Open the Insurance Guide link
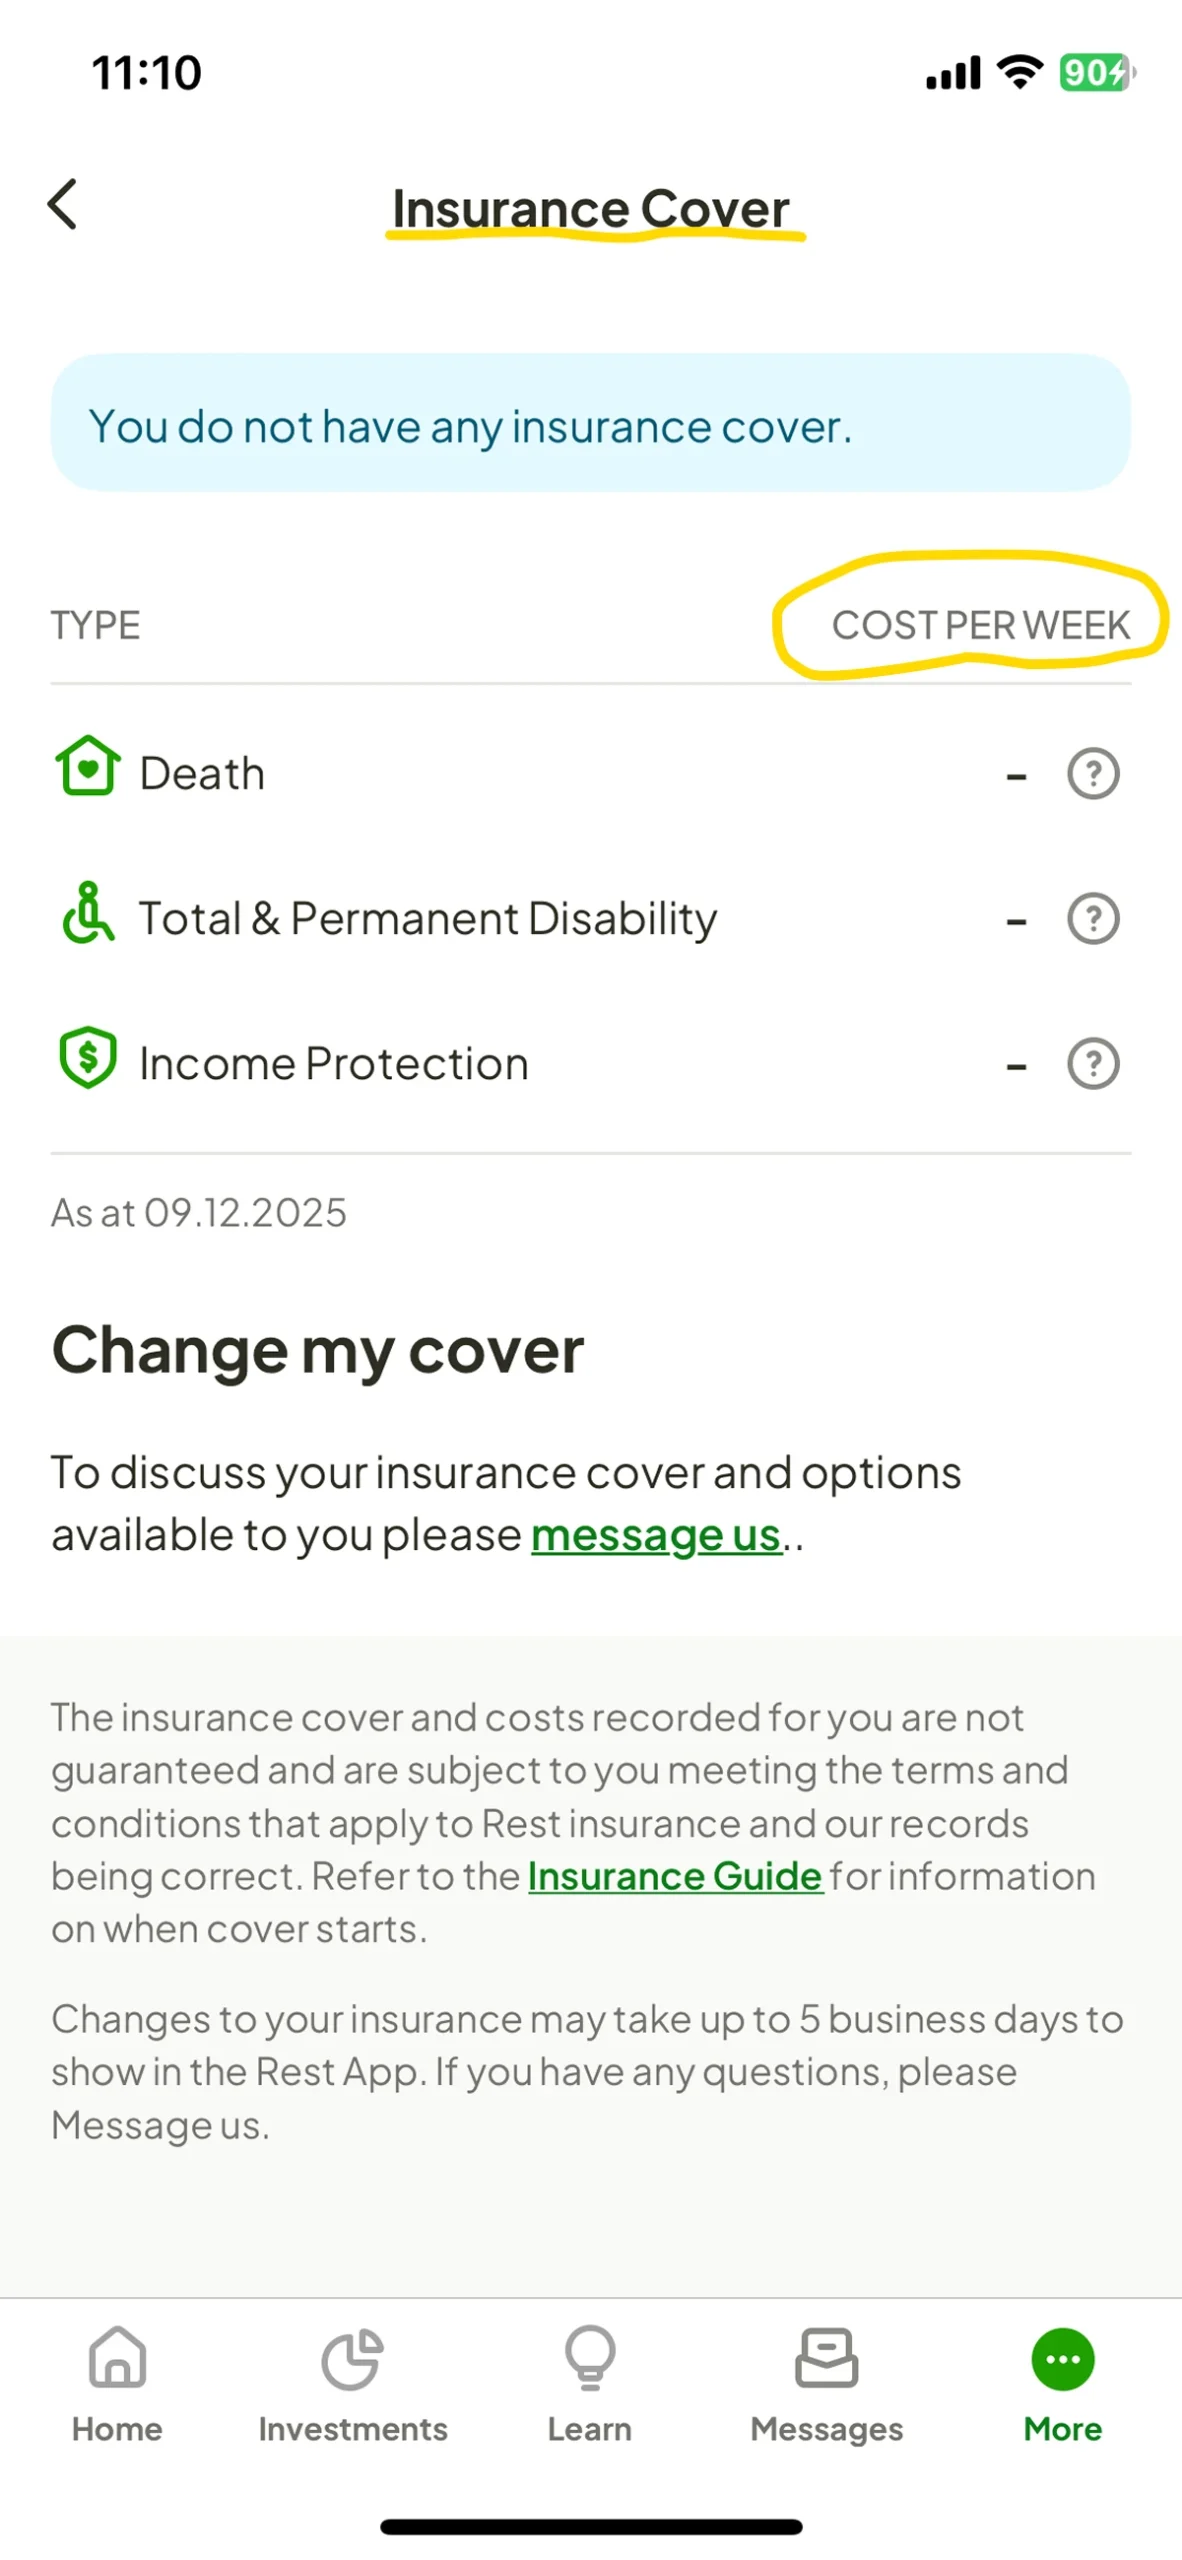This screenshot has height=2560, width=1182. [675, 1876]
